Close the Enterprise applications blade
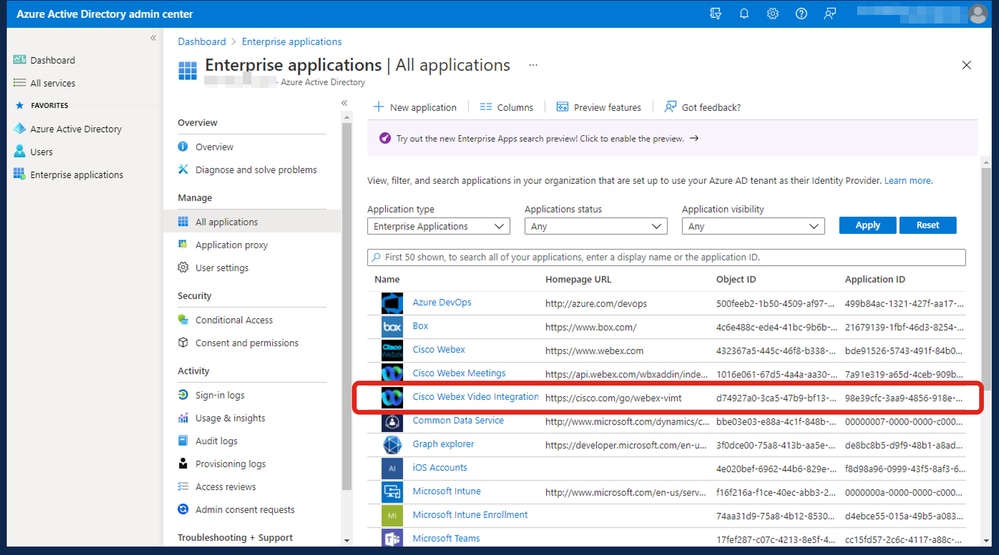This screenshot has width=999, height=555. click(x=967, y=65)
